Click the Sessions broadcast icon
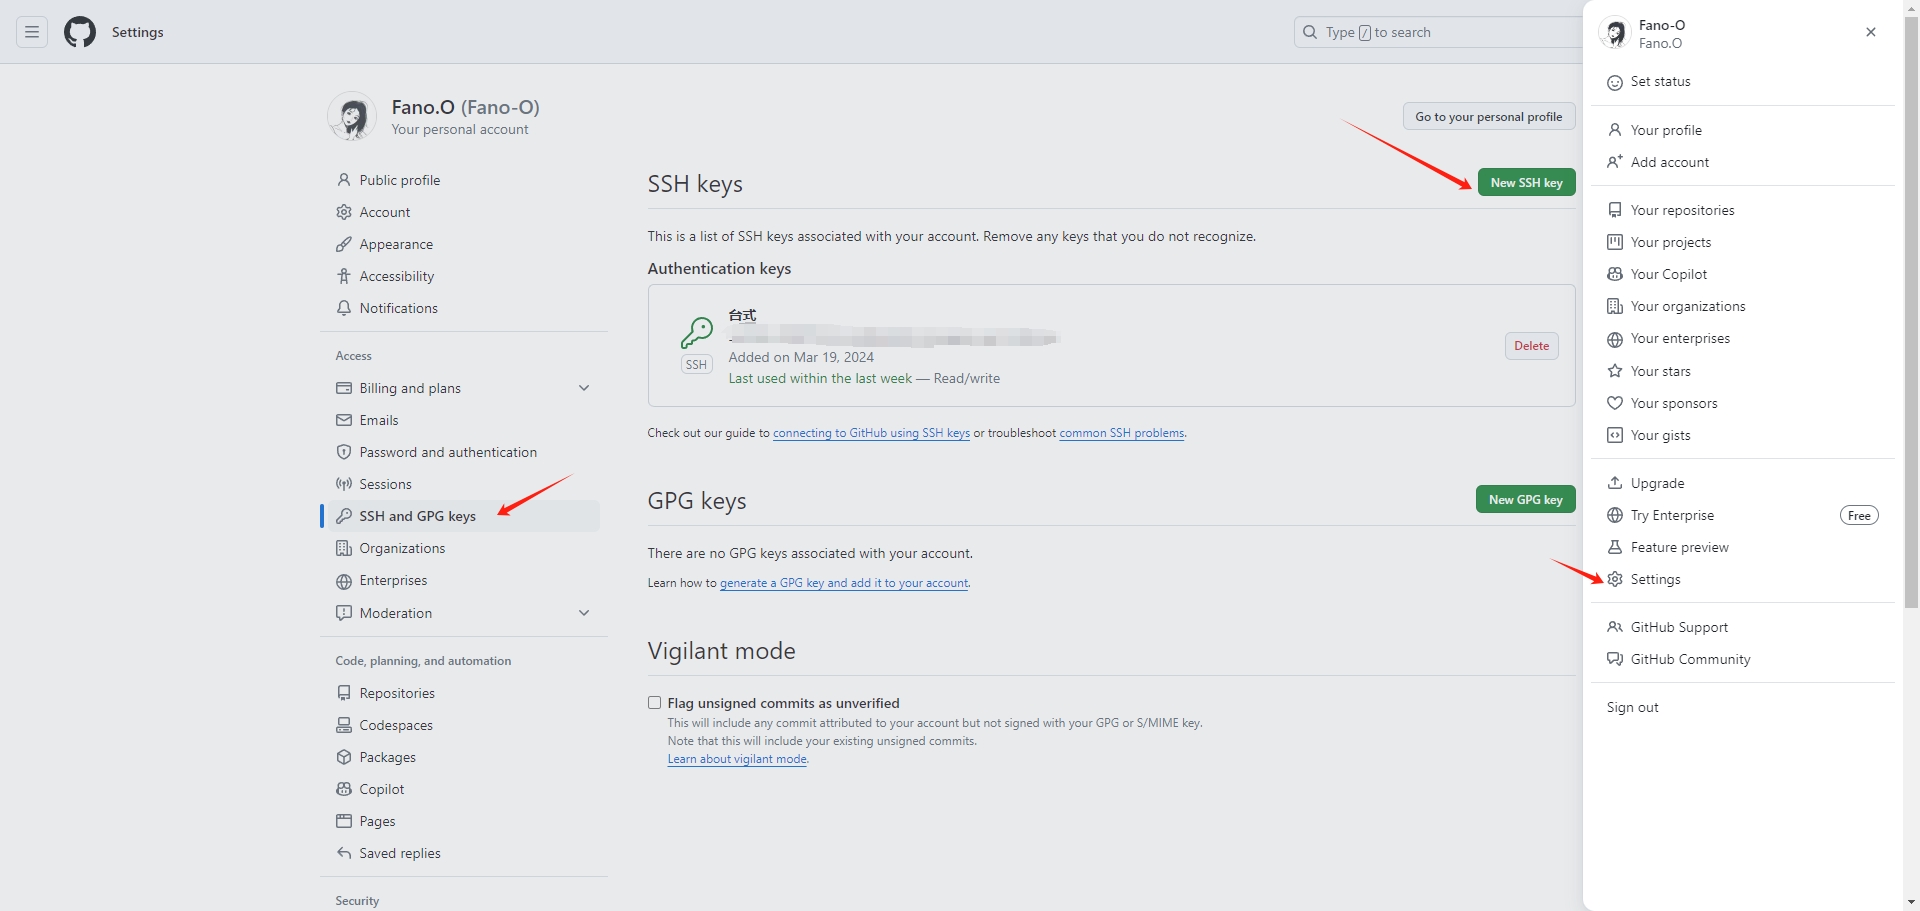The height and width of the screenshot is (911, 1920). [344, 484]
